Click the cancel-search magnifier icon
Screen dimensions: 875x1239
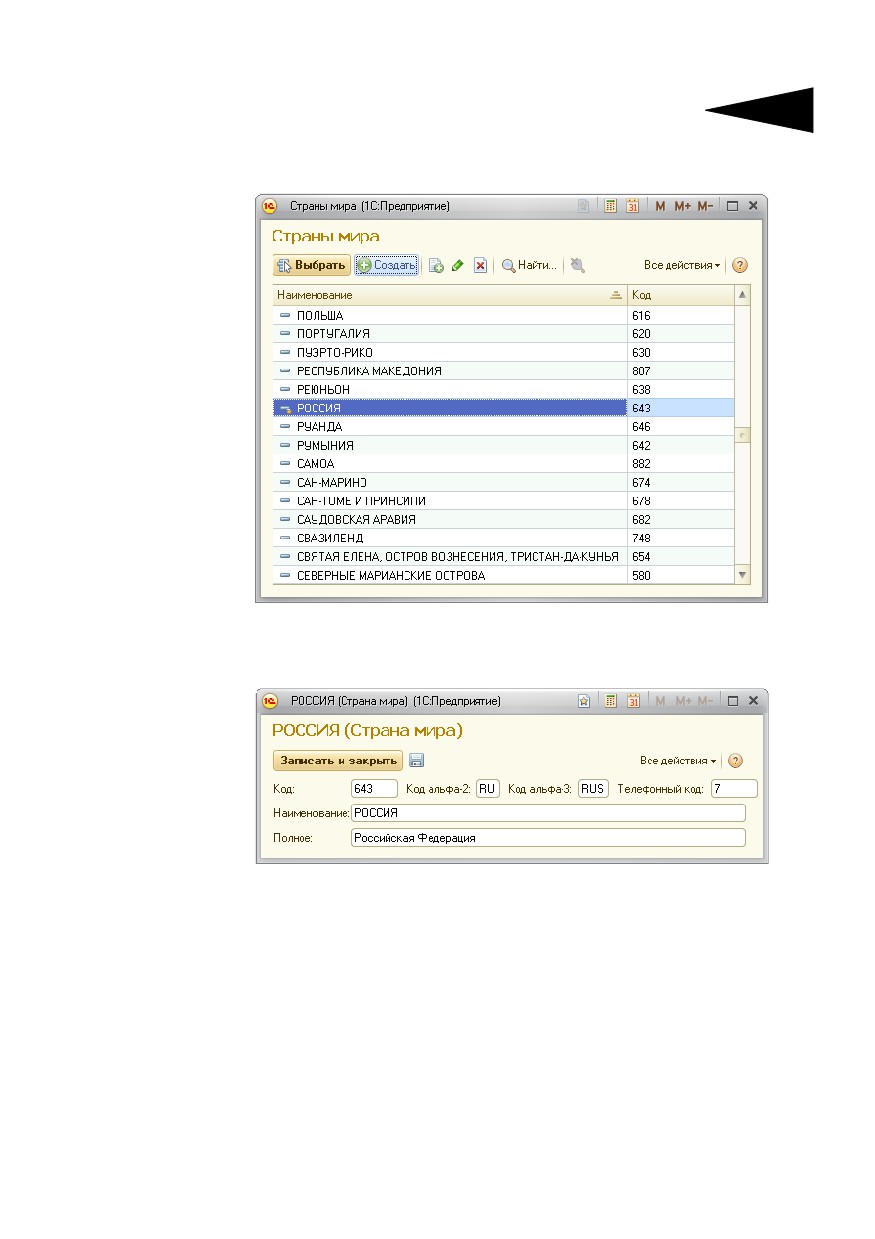(578, 266)
